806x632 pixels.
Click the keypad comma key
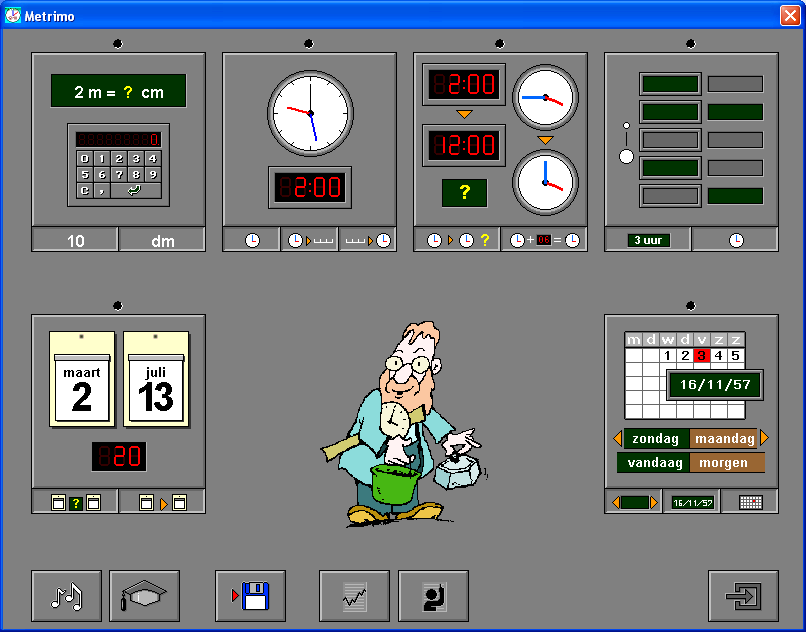pos(102,190)
